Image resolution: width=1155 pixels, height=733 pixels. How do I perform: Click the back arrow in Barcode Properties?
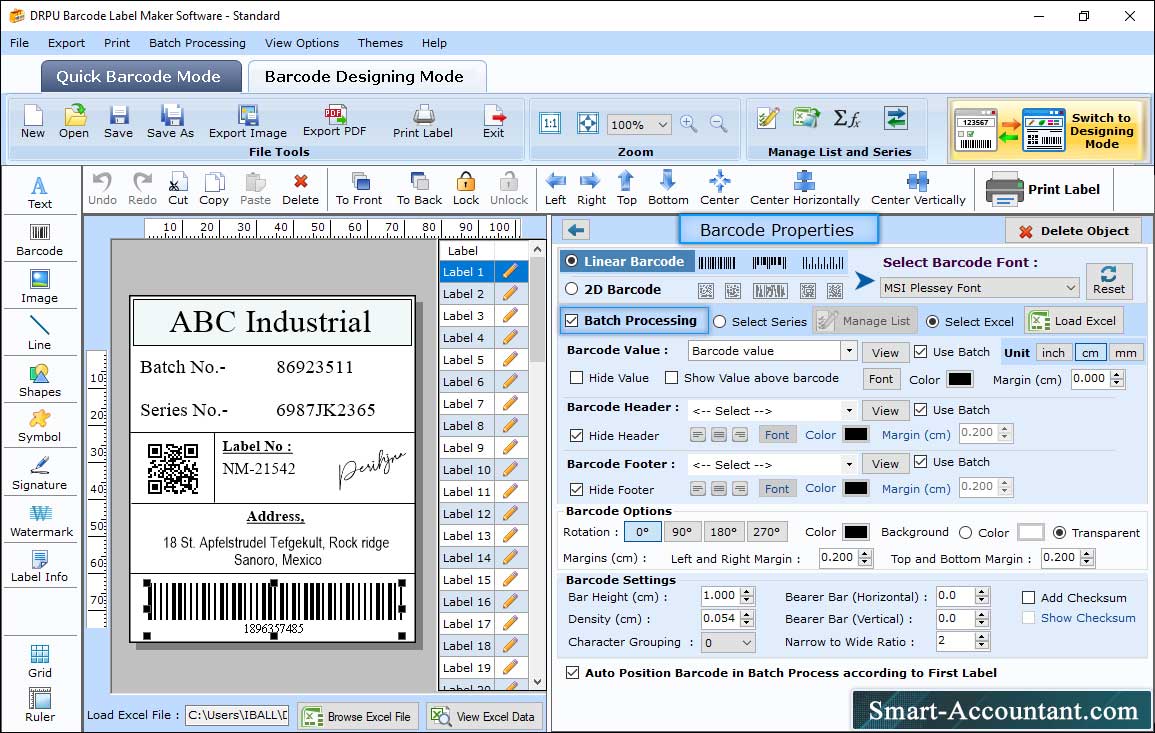(576, 231)
